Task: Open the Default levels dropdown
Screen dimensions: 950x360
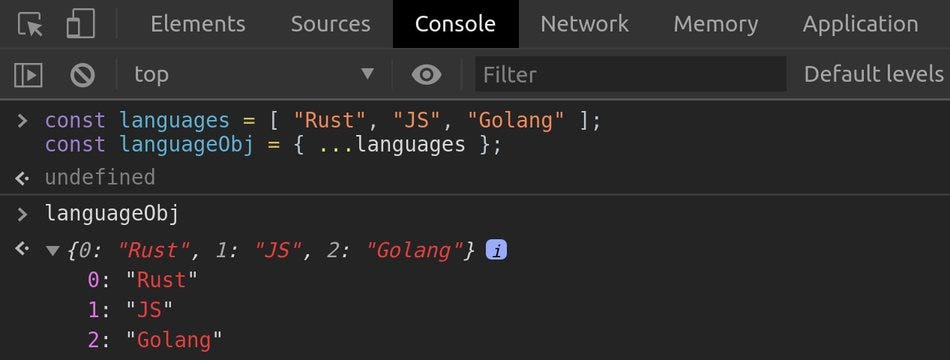Action: coord(874,74)
